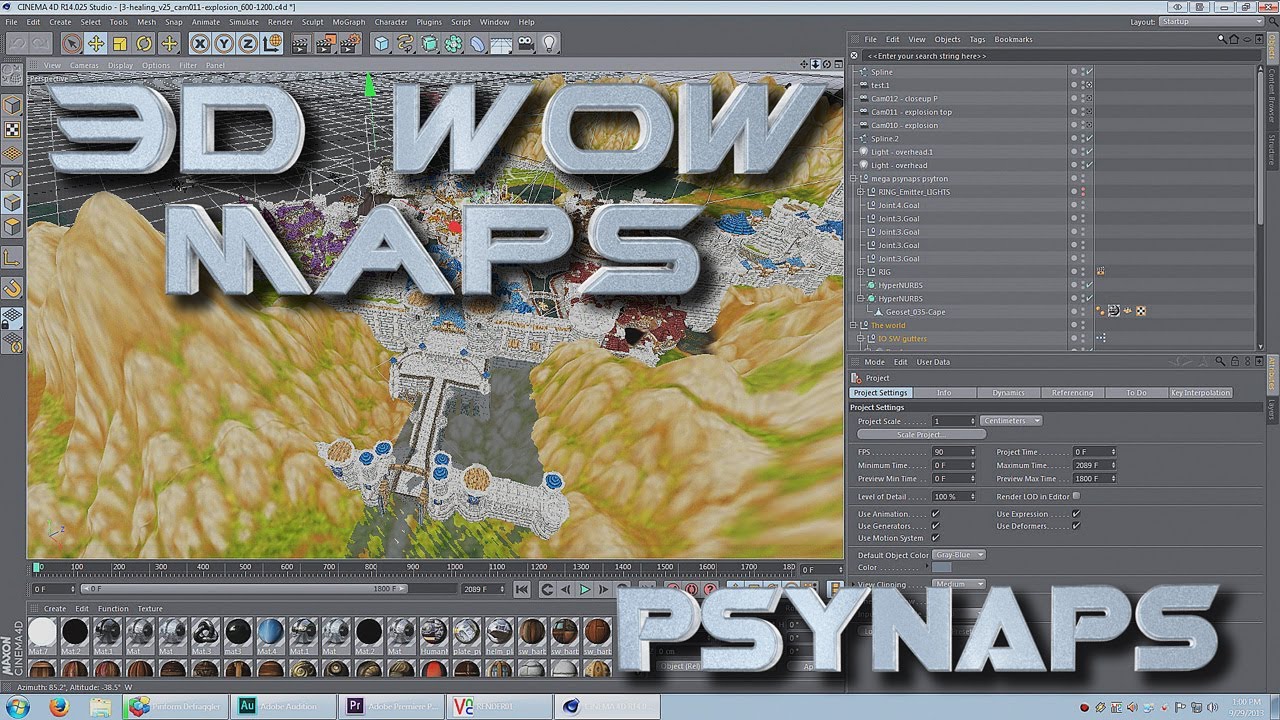Screen dimensions: 1280x720
Task: Open the HyperNURBS generators icon
Action: coord(429,43)
